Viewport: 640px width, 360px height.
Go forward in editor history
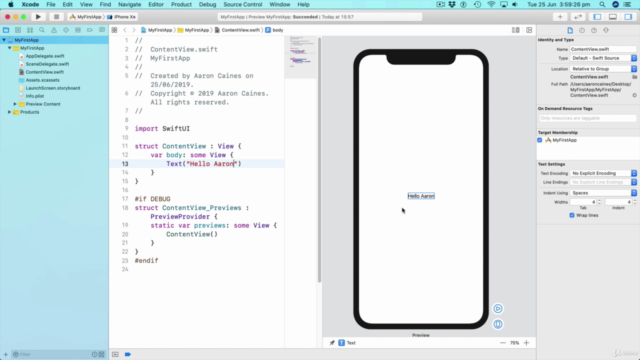pos(134,30)
